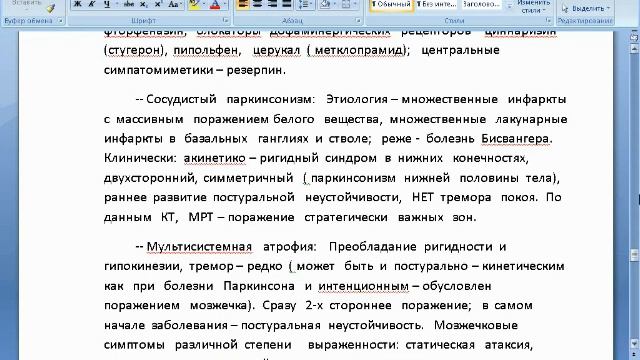640x360 pixels.
Task: Expand styles gallery more arrow
Action: (509, 7)
